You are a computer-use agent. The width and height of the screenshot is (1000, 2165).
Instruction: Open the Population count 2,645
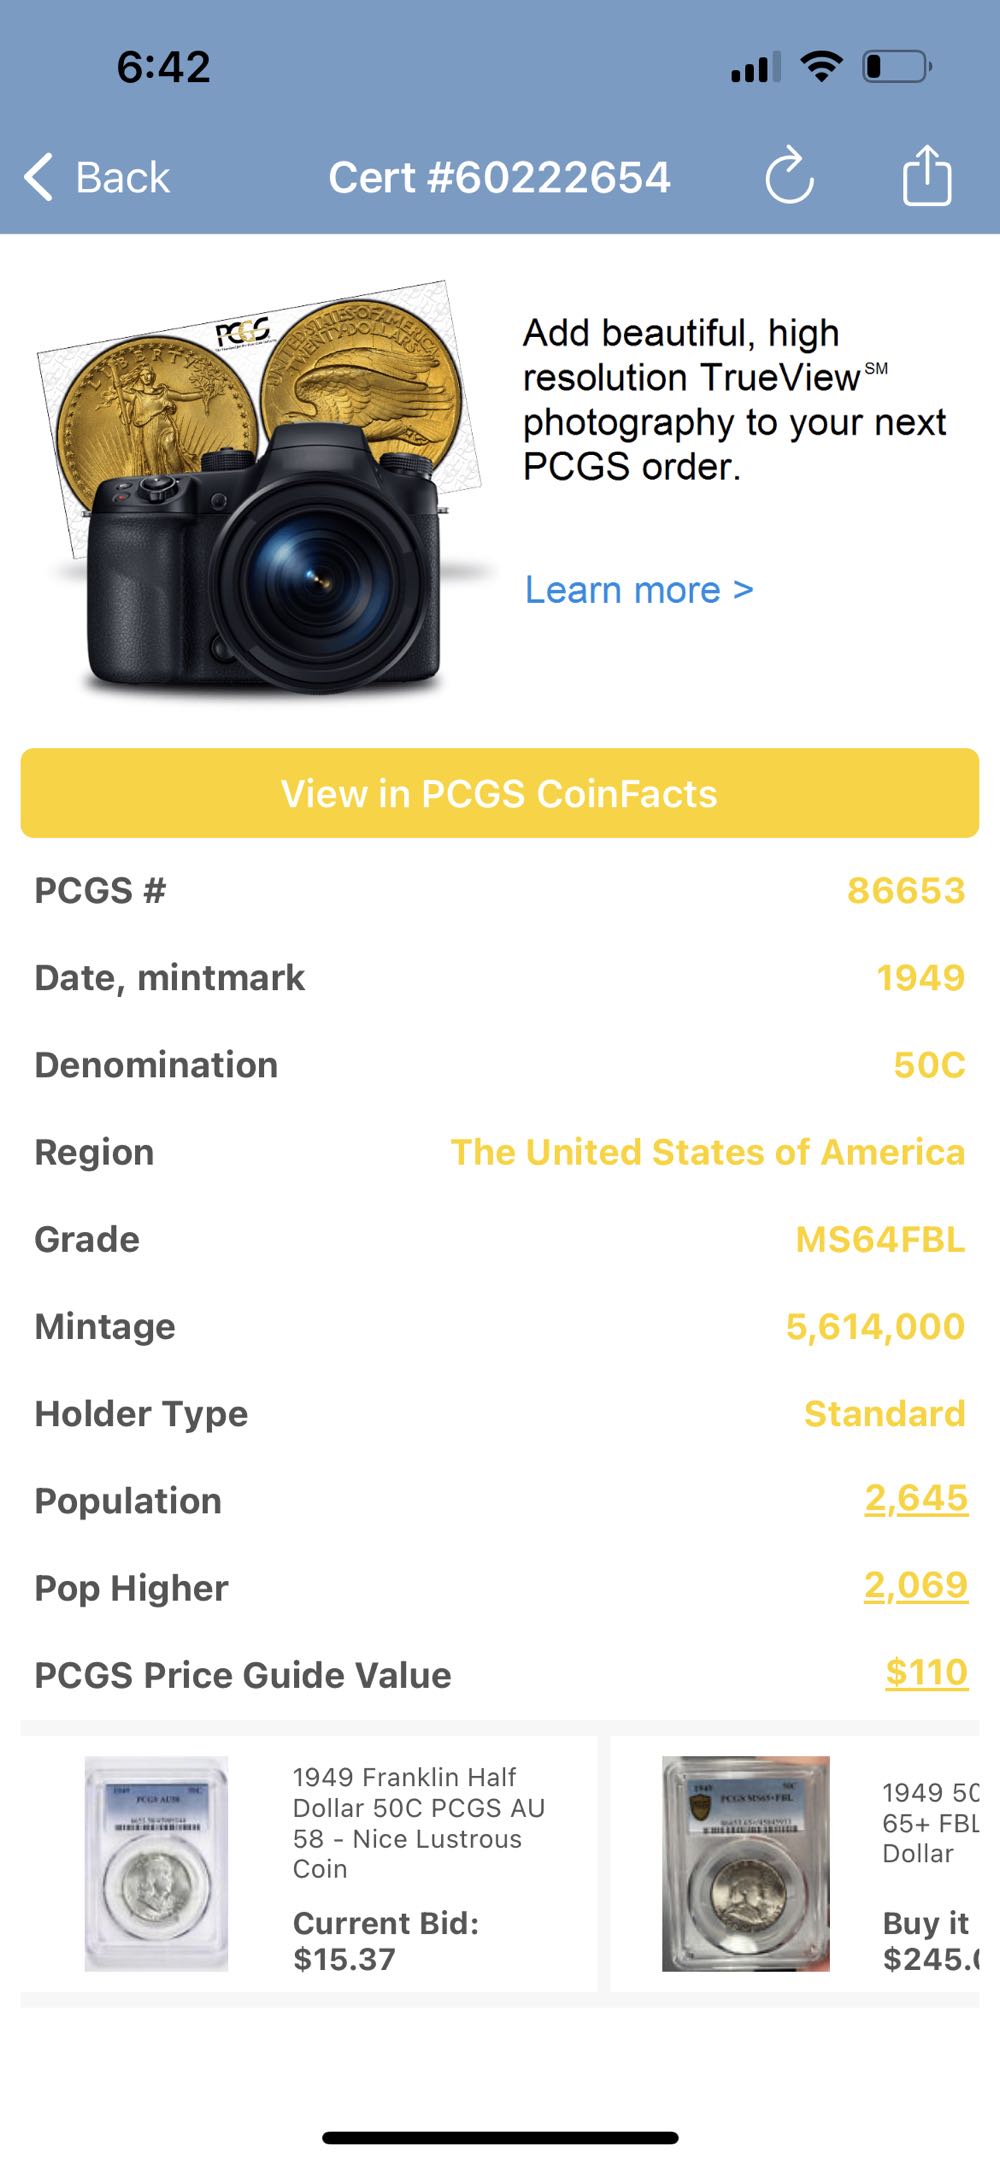[x=915, y=1498]
